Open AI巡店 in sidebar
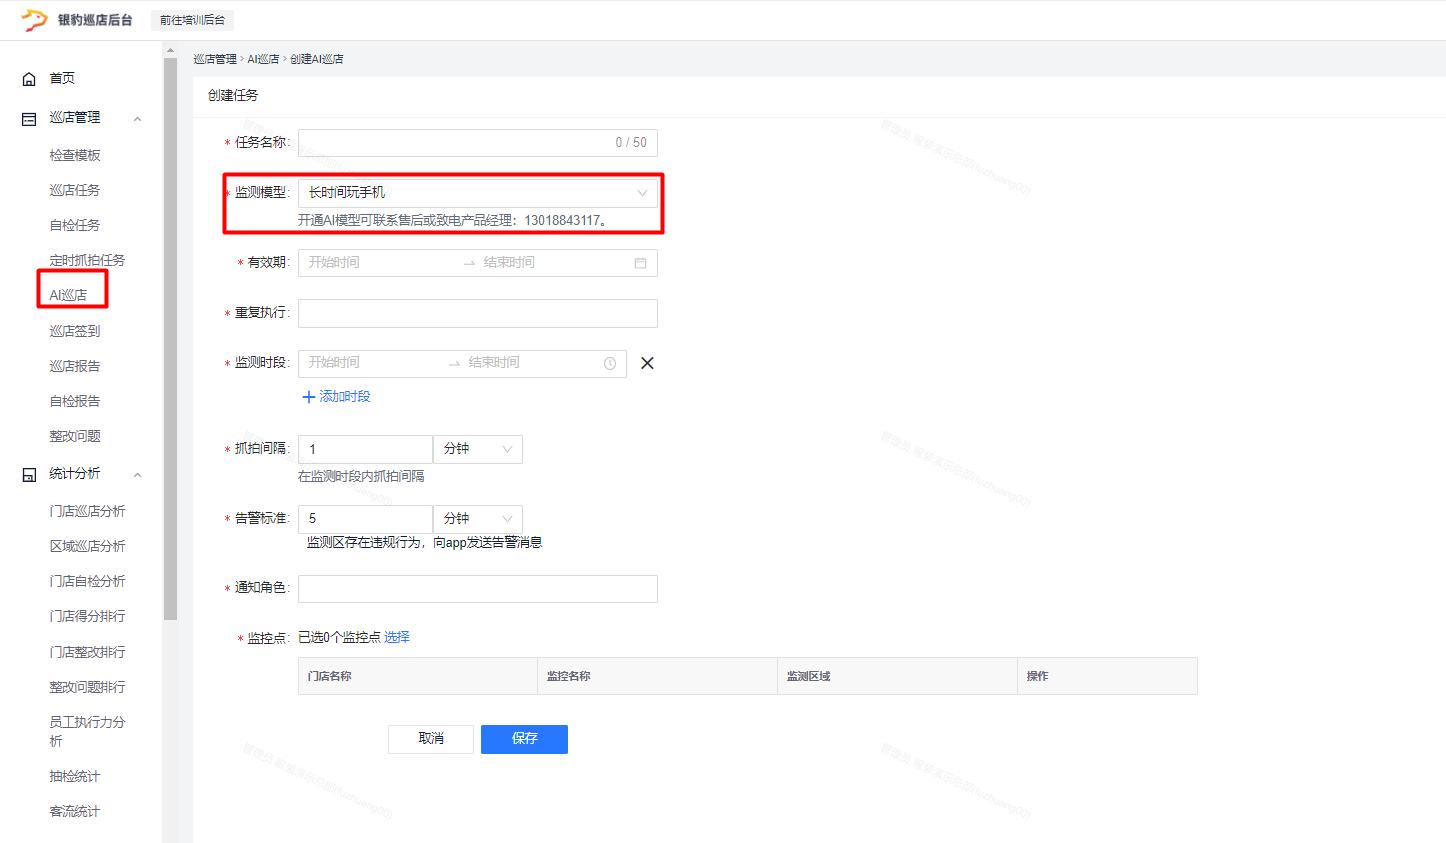1446x843 pixels. point(68,295)
